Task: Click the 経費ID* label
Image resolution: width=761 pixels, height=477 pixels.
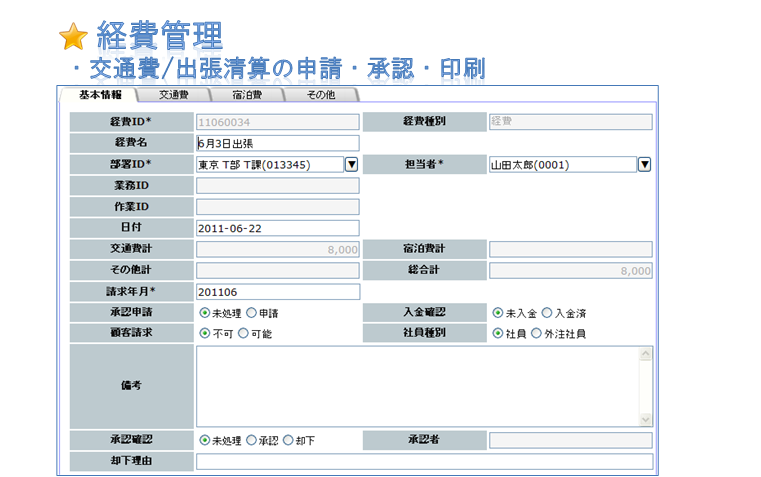Action: tap(131, 121)
